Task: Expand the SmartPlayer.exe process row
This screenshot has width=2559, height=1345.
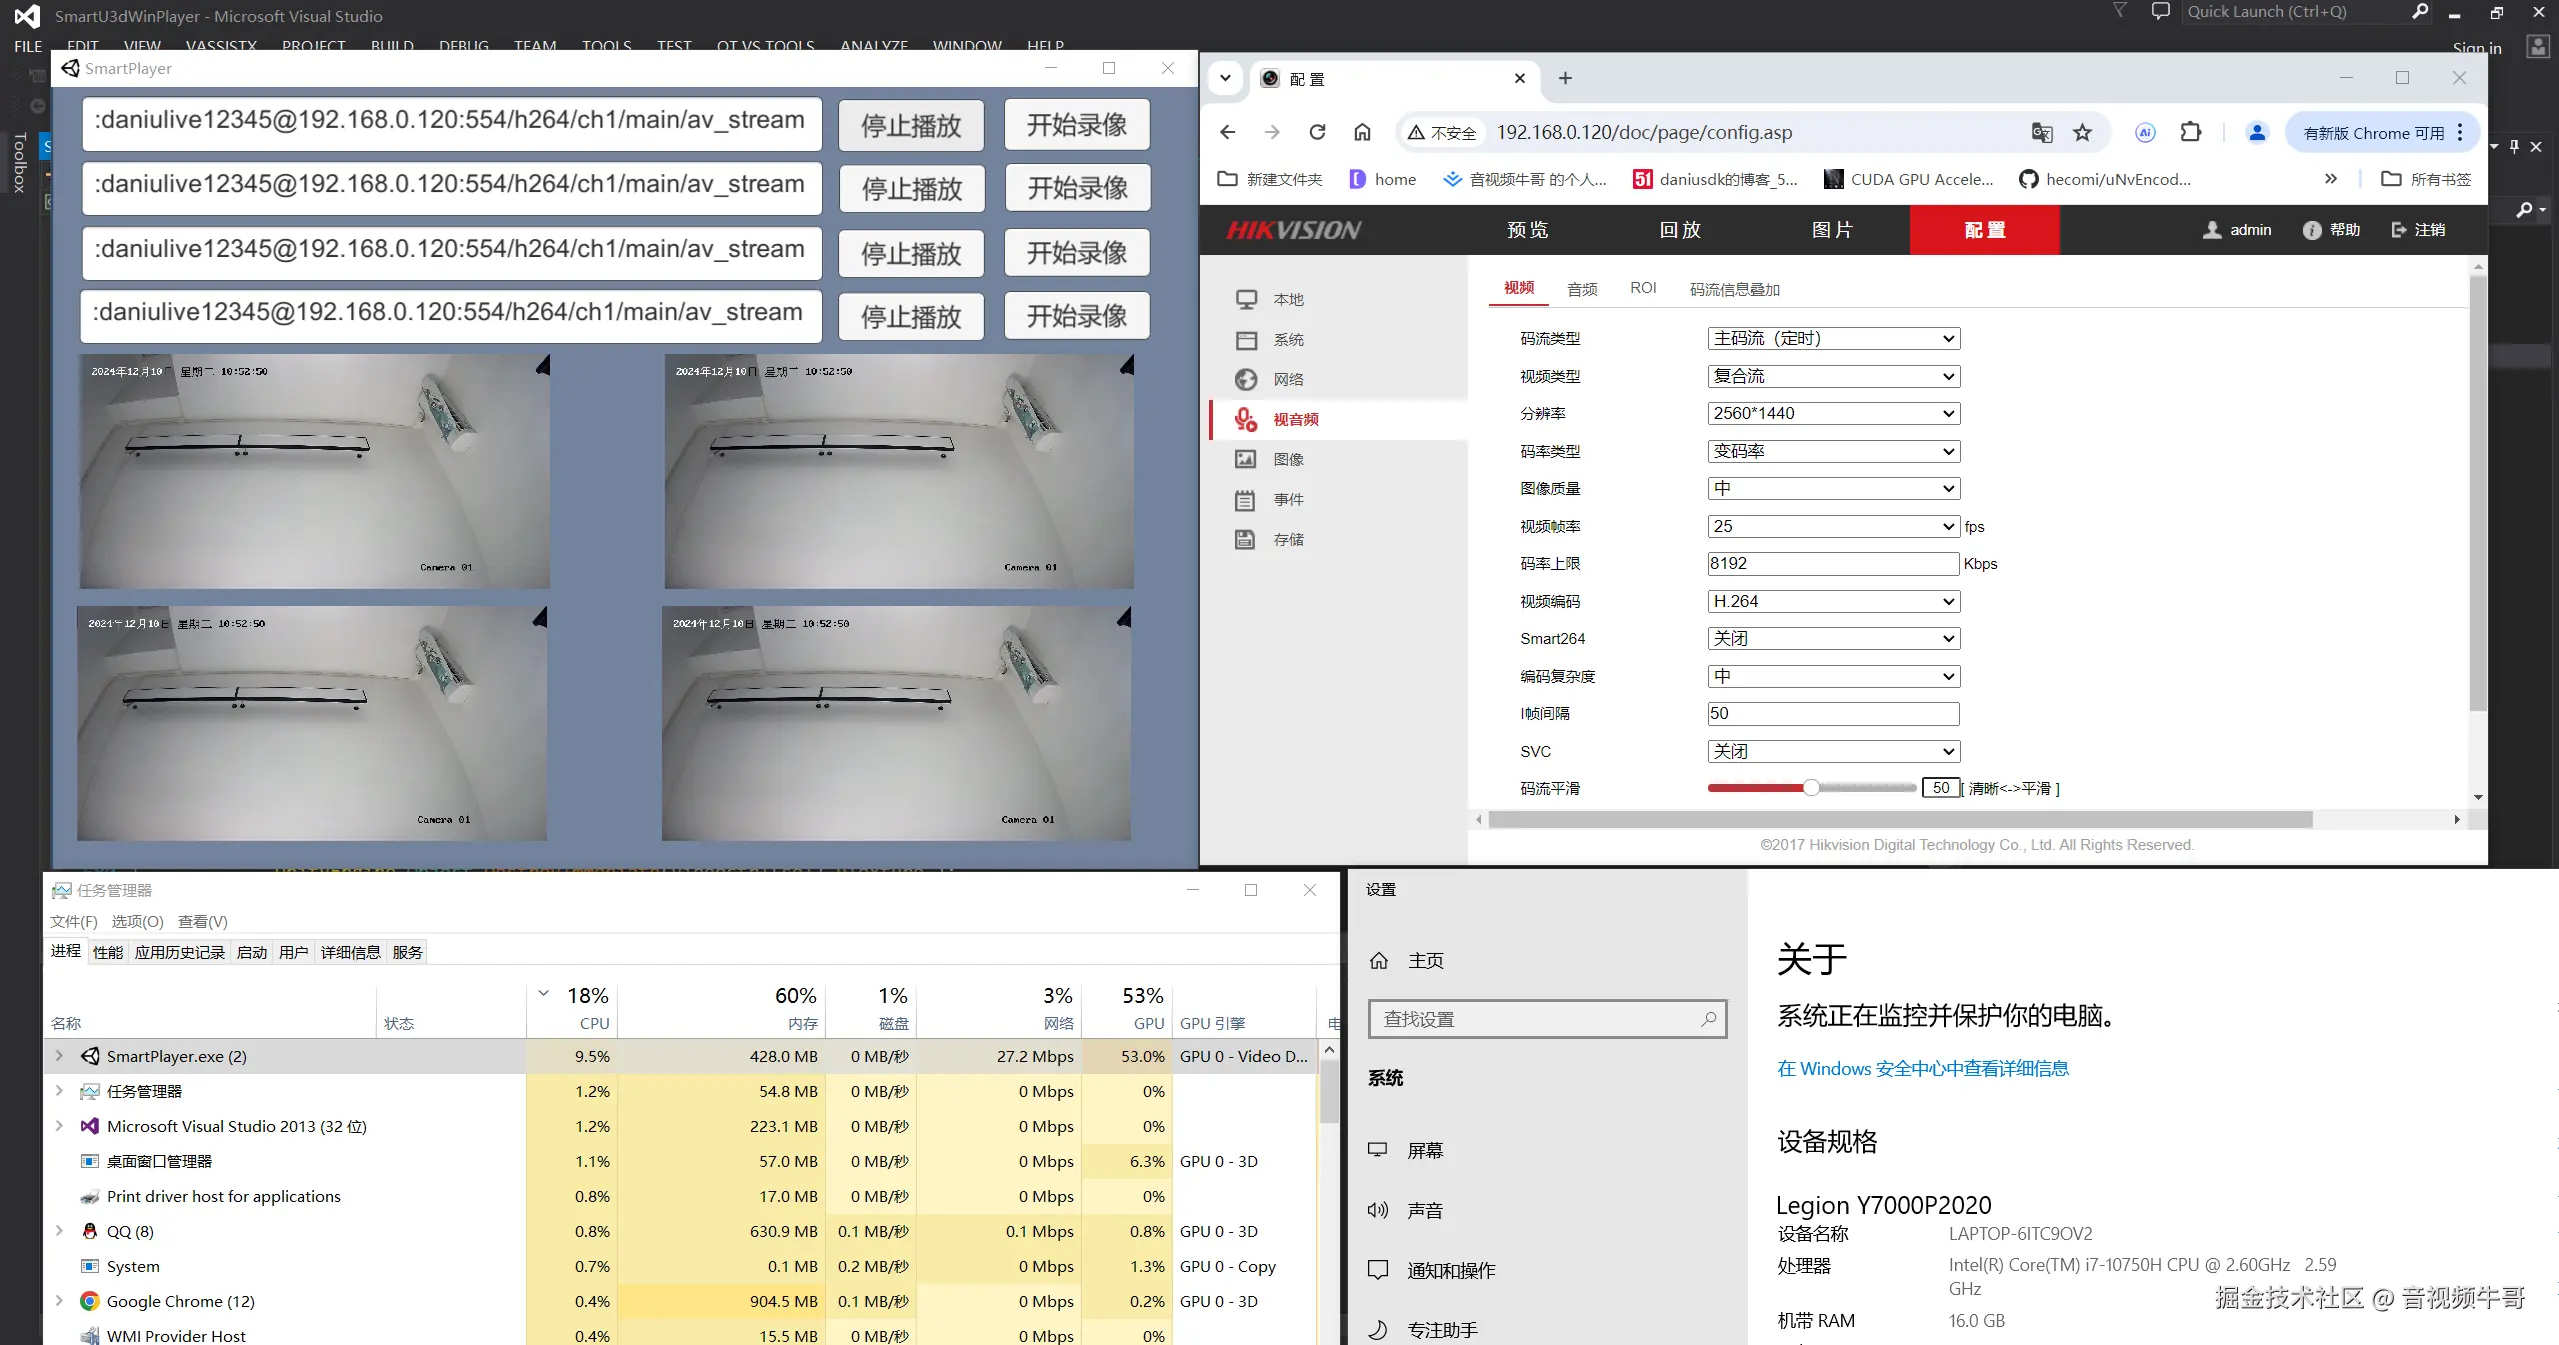Action: 59,1056
